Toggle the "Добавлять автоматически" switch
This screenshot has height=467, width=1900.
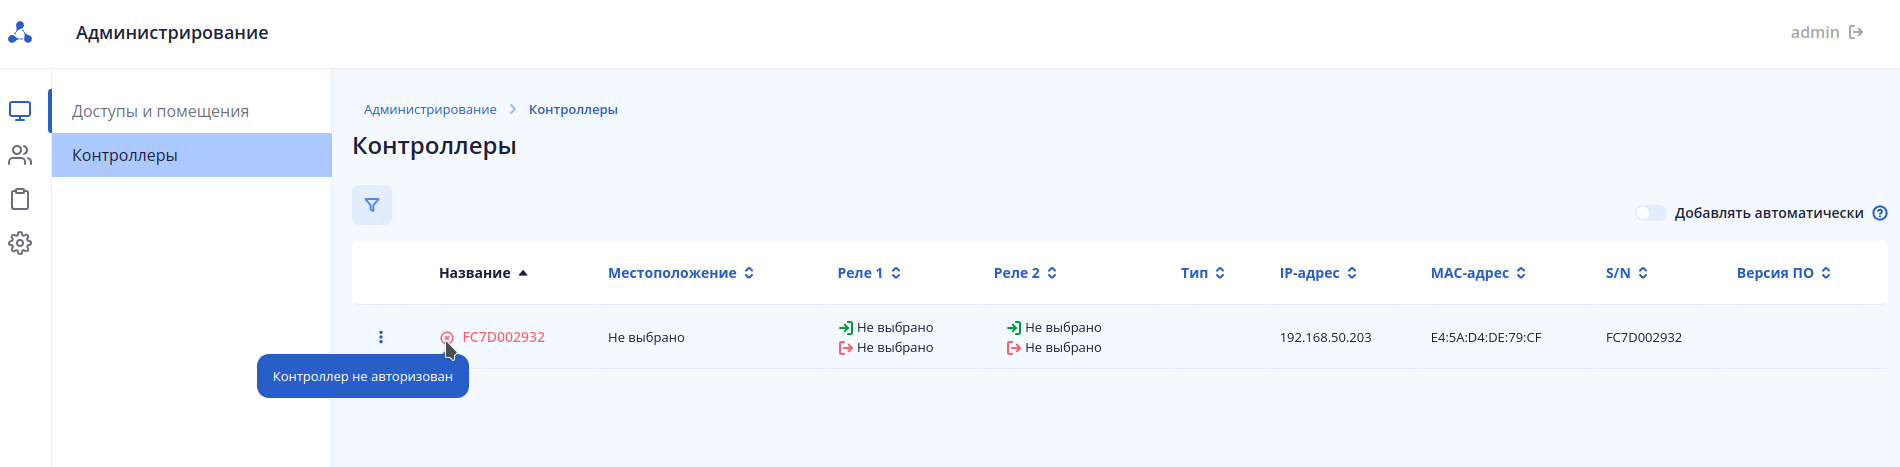tap(1650, 213)
